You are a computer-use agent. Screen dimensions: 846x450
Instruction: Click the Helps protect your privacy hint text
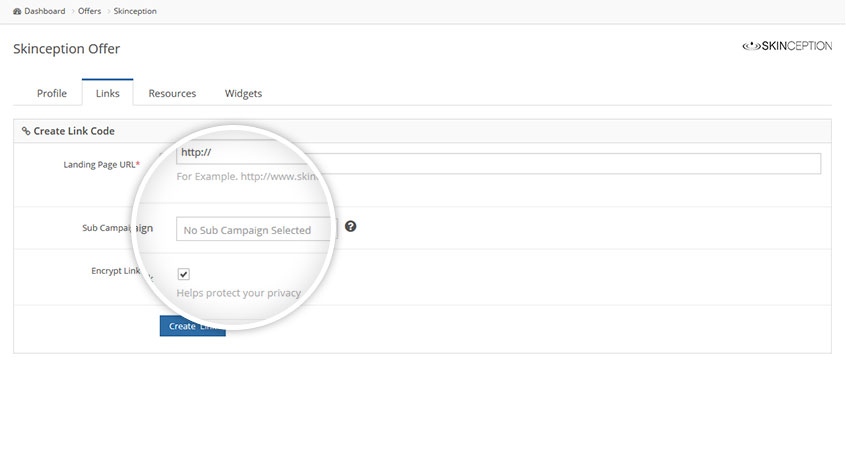238,293
